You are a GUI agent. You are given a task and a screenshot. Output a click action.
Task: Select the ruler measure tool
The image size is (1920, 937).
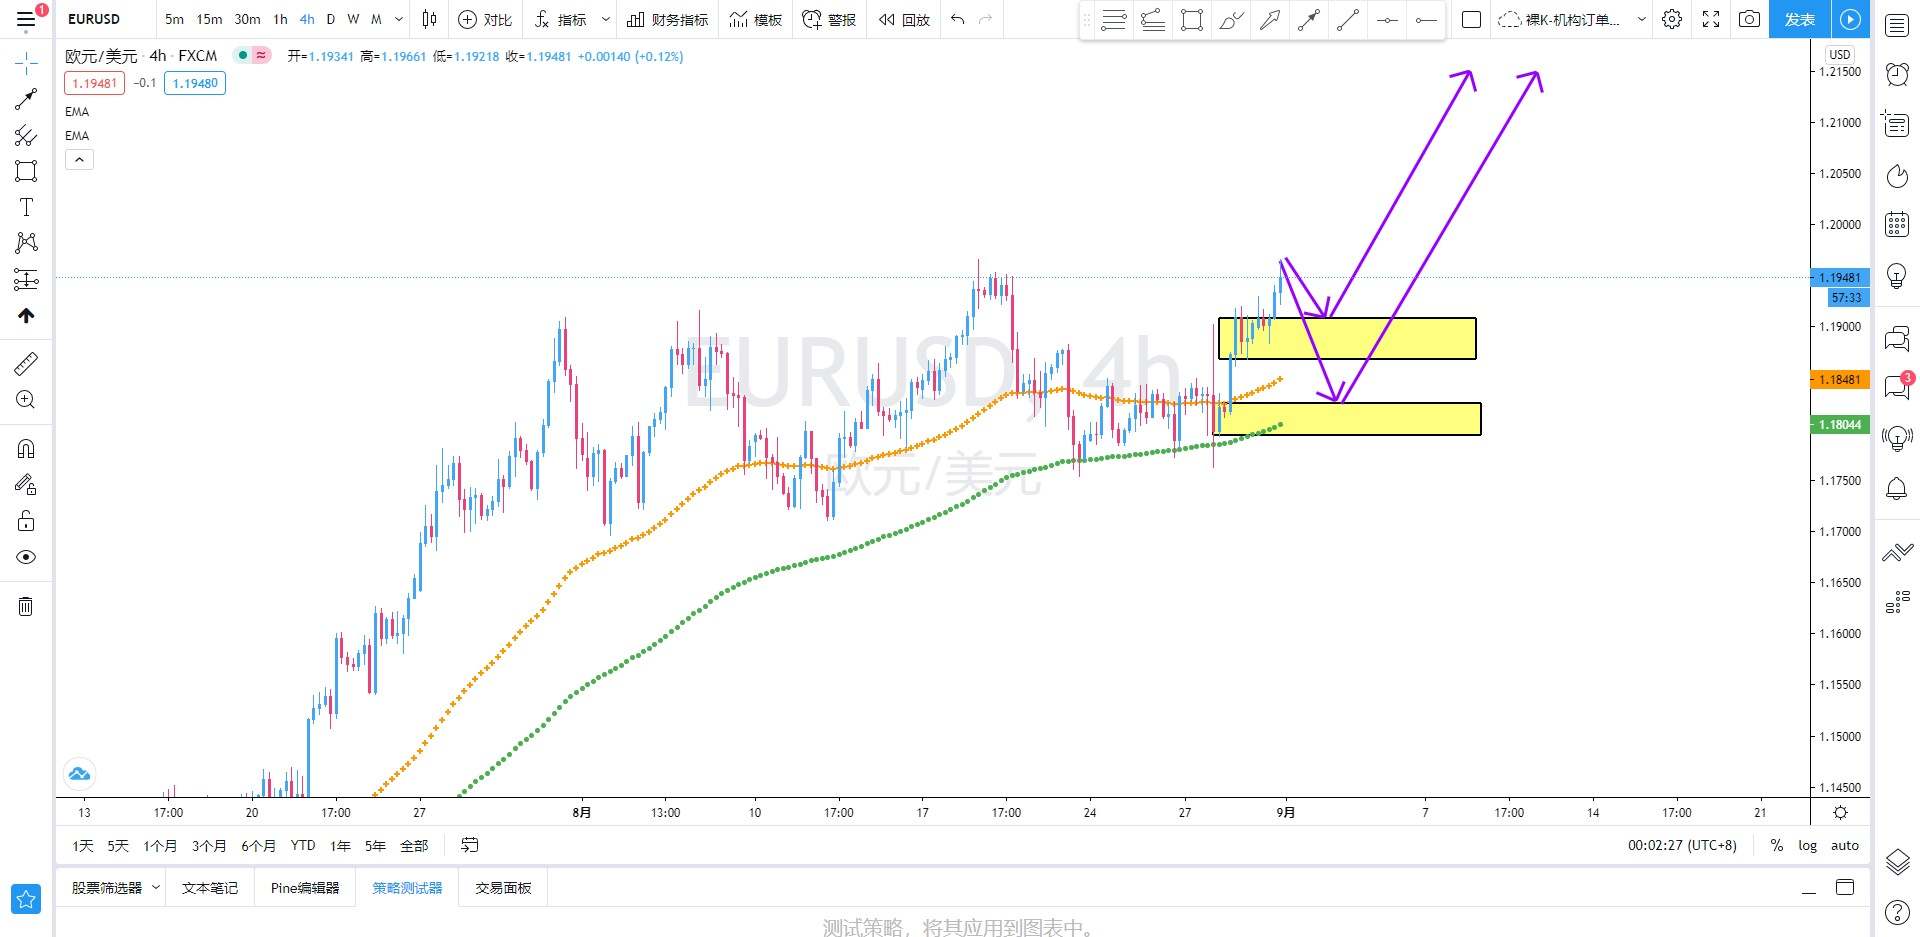pyautogui.click(x=26, y=363)
